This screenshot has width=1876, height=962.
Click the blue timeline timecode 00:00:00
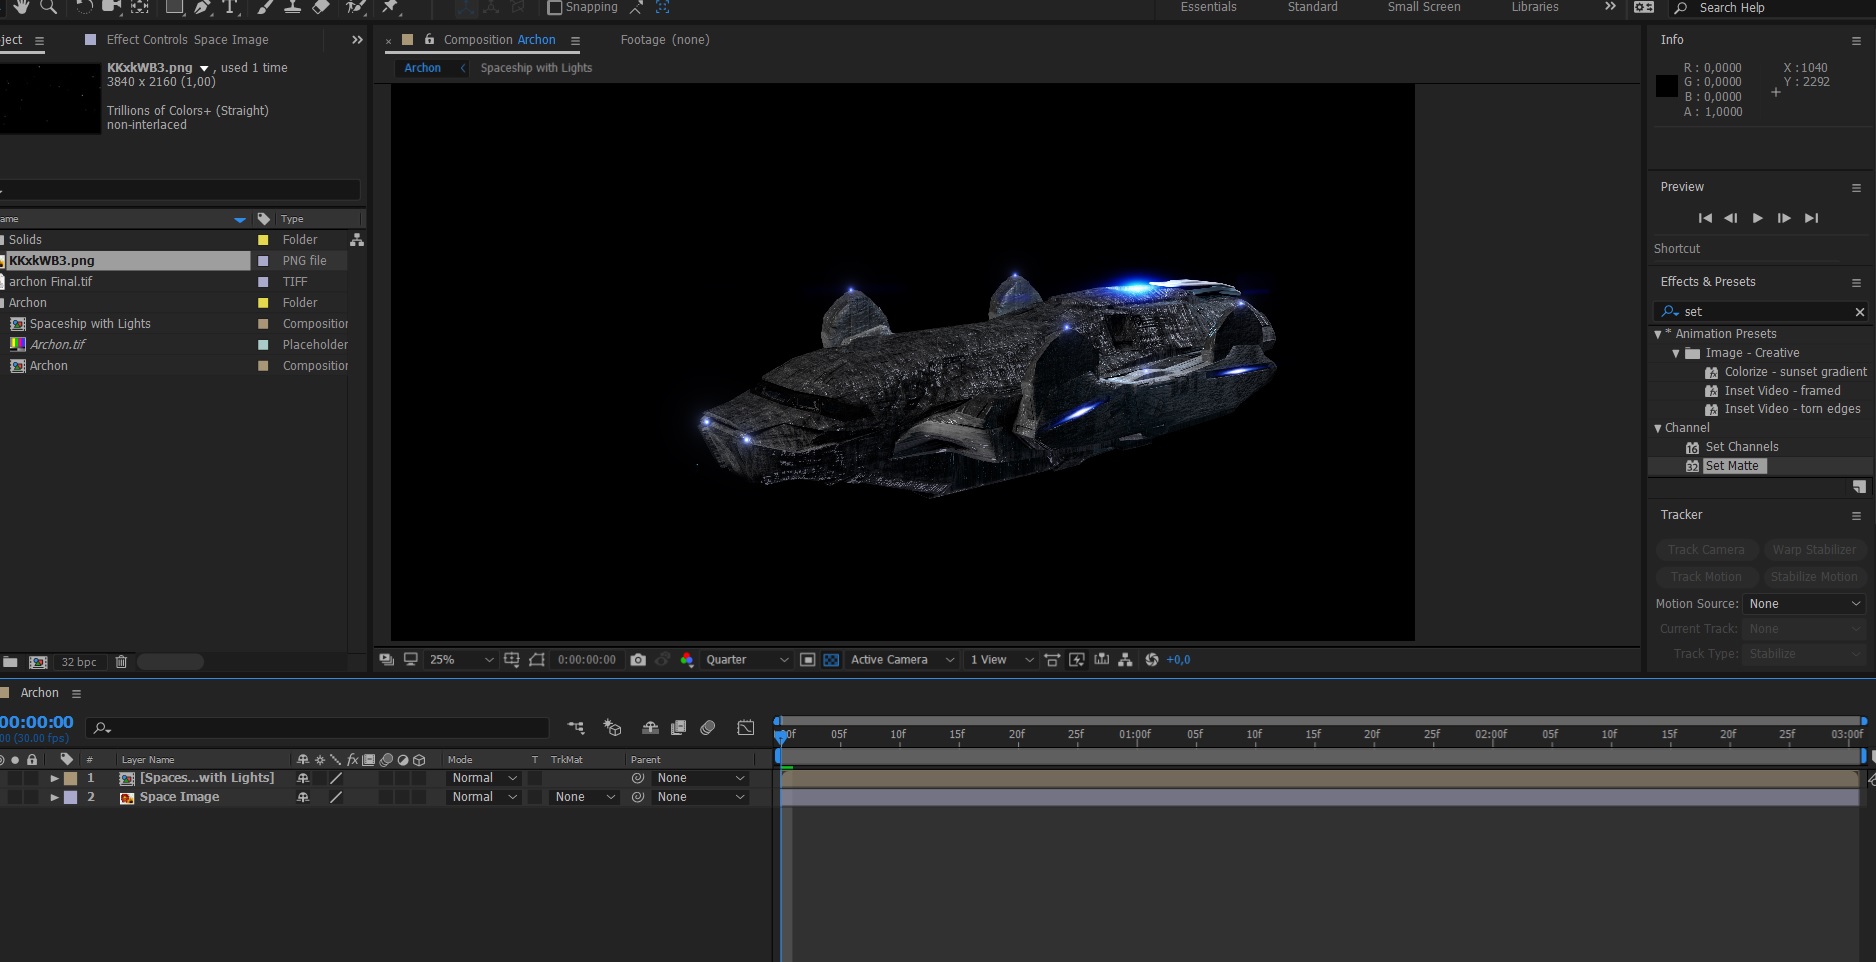pyautogui.click(x=36, y=722)
